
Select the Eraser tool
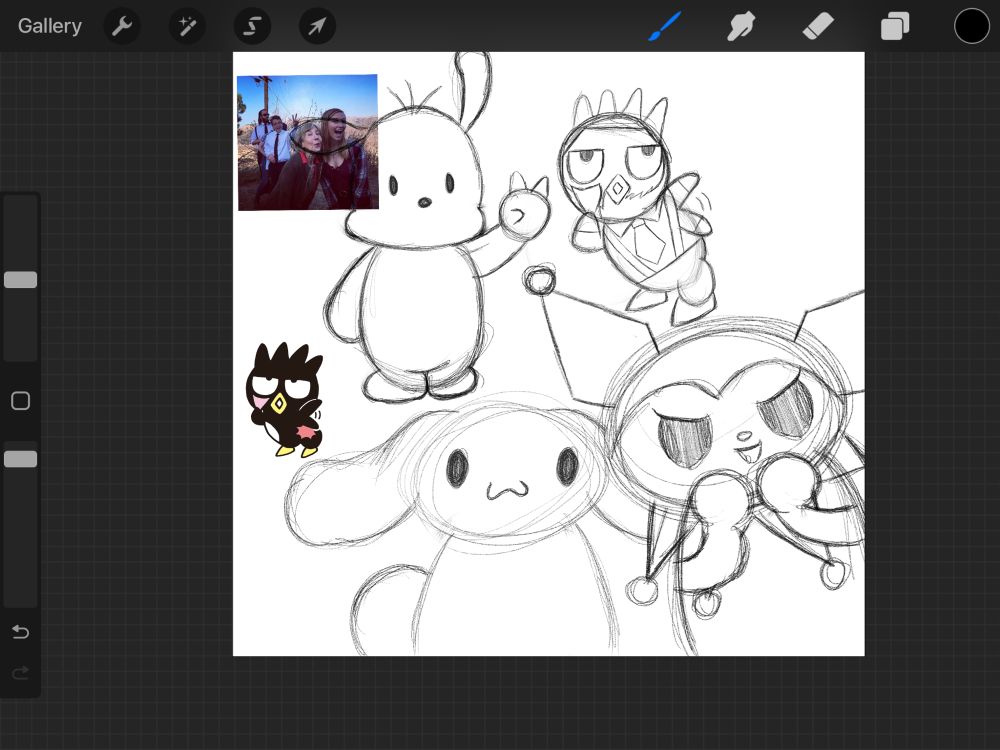tap(818, 26)
